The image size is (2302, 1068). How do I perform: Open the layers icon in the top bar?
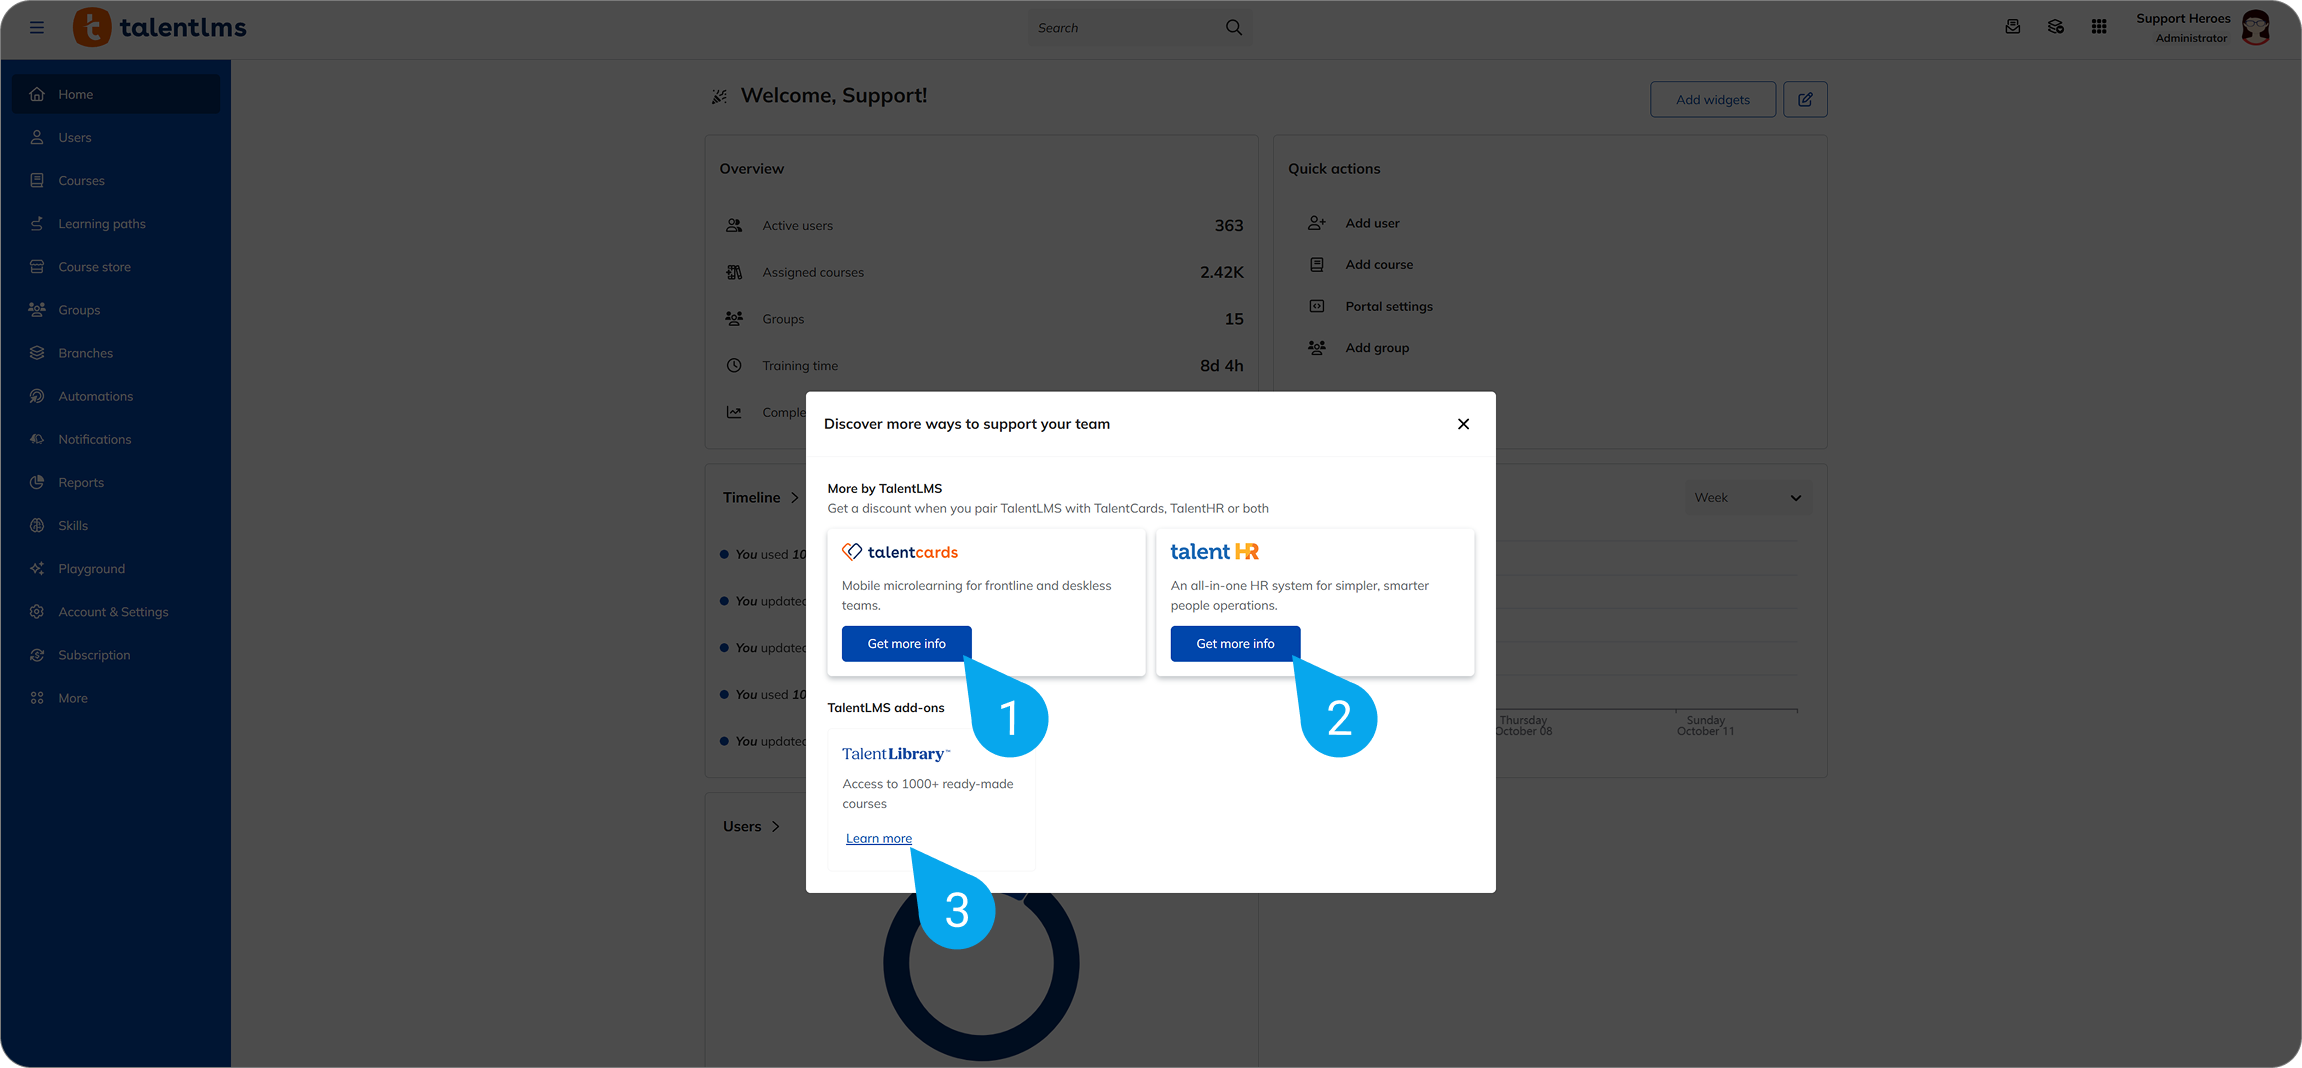(x=2056, y=27)
